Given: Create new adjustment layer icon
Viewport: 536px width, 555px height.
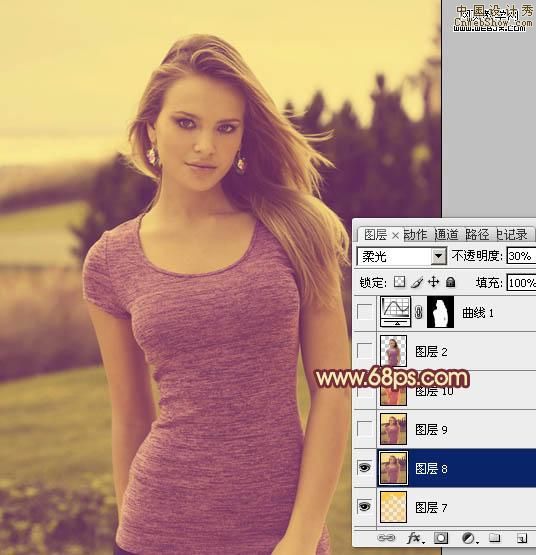Looking at the screenshot, I should pyautogui.click(x=469, y=538).
